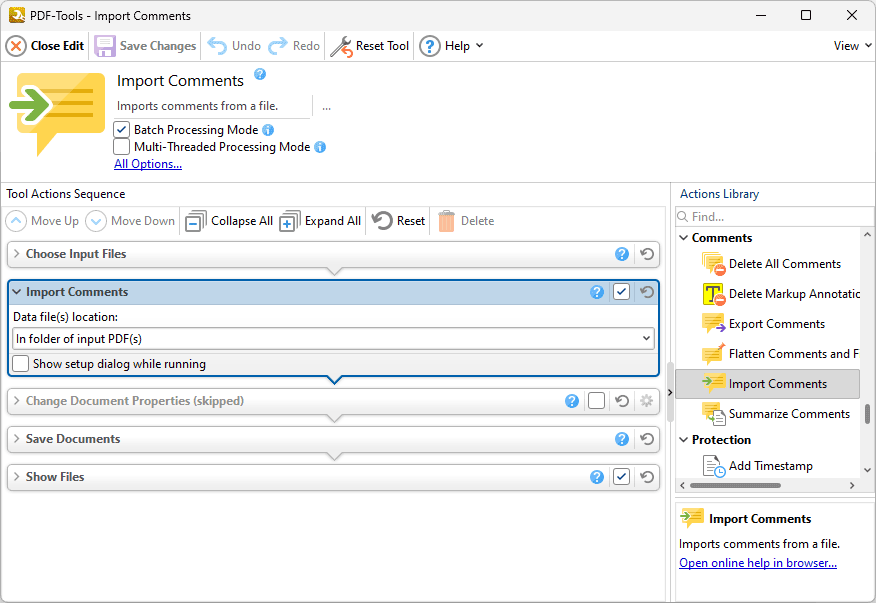Click the Move Up button
The image size is (876, 603).
click(x=42, y=221)
